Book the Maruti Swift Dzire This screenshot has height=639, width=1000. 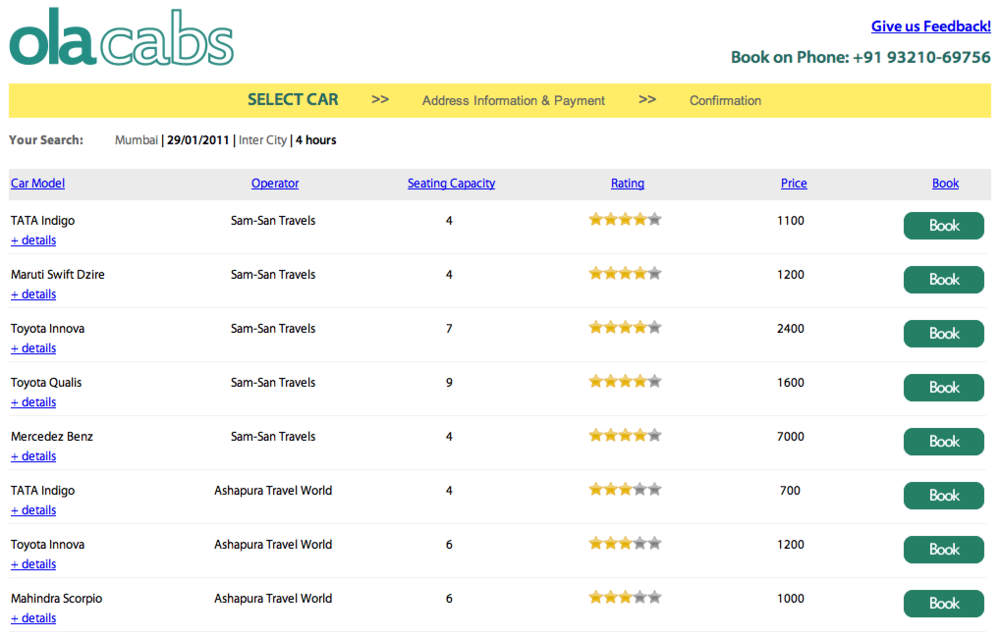[943, 279]
